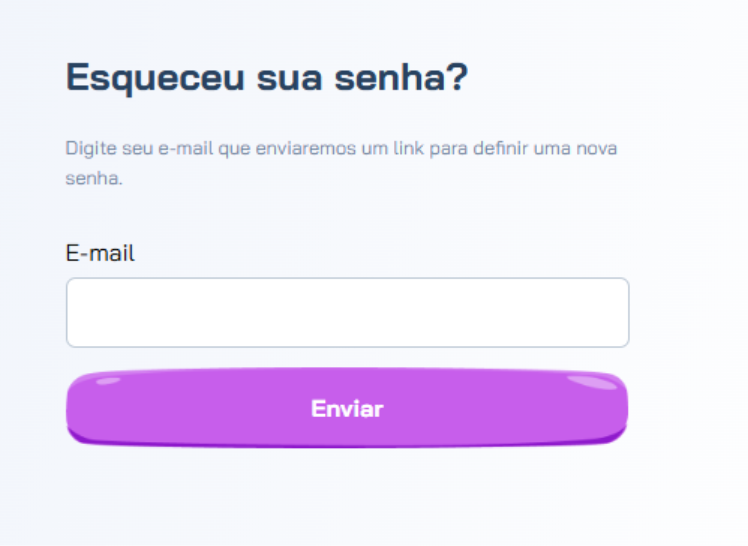Select the white e-mail entry box
Viewport: 748px width, 546px height.
pyautogui.click(x=347, y=312)
